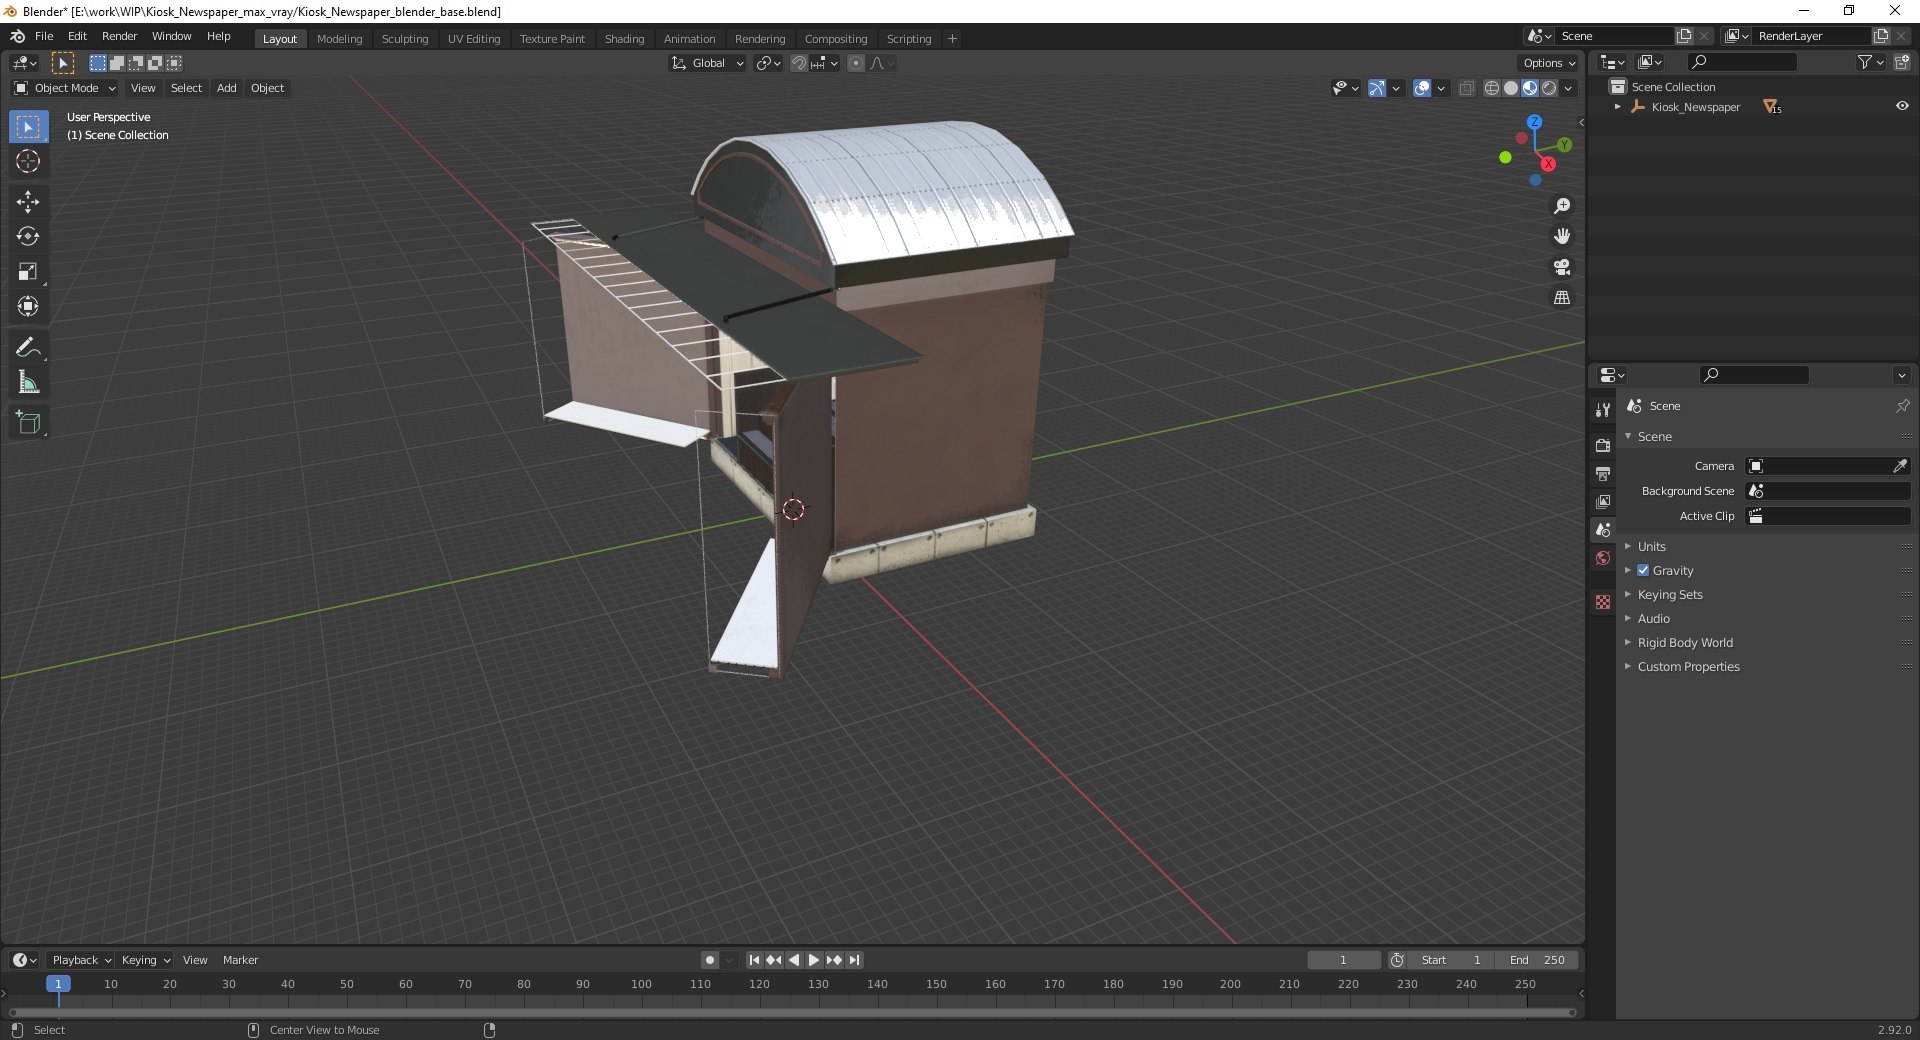Open the World properties tab
Screen dimensions: 1920x1040
pyautogui.click(x=1603, y=558)
